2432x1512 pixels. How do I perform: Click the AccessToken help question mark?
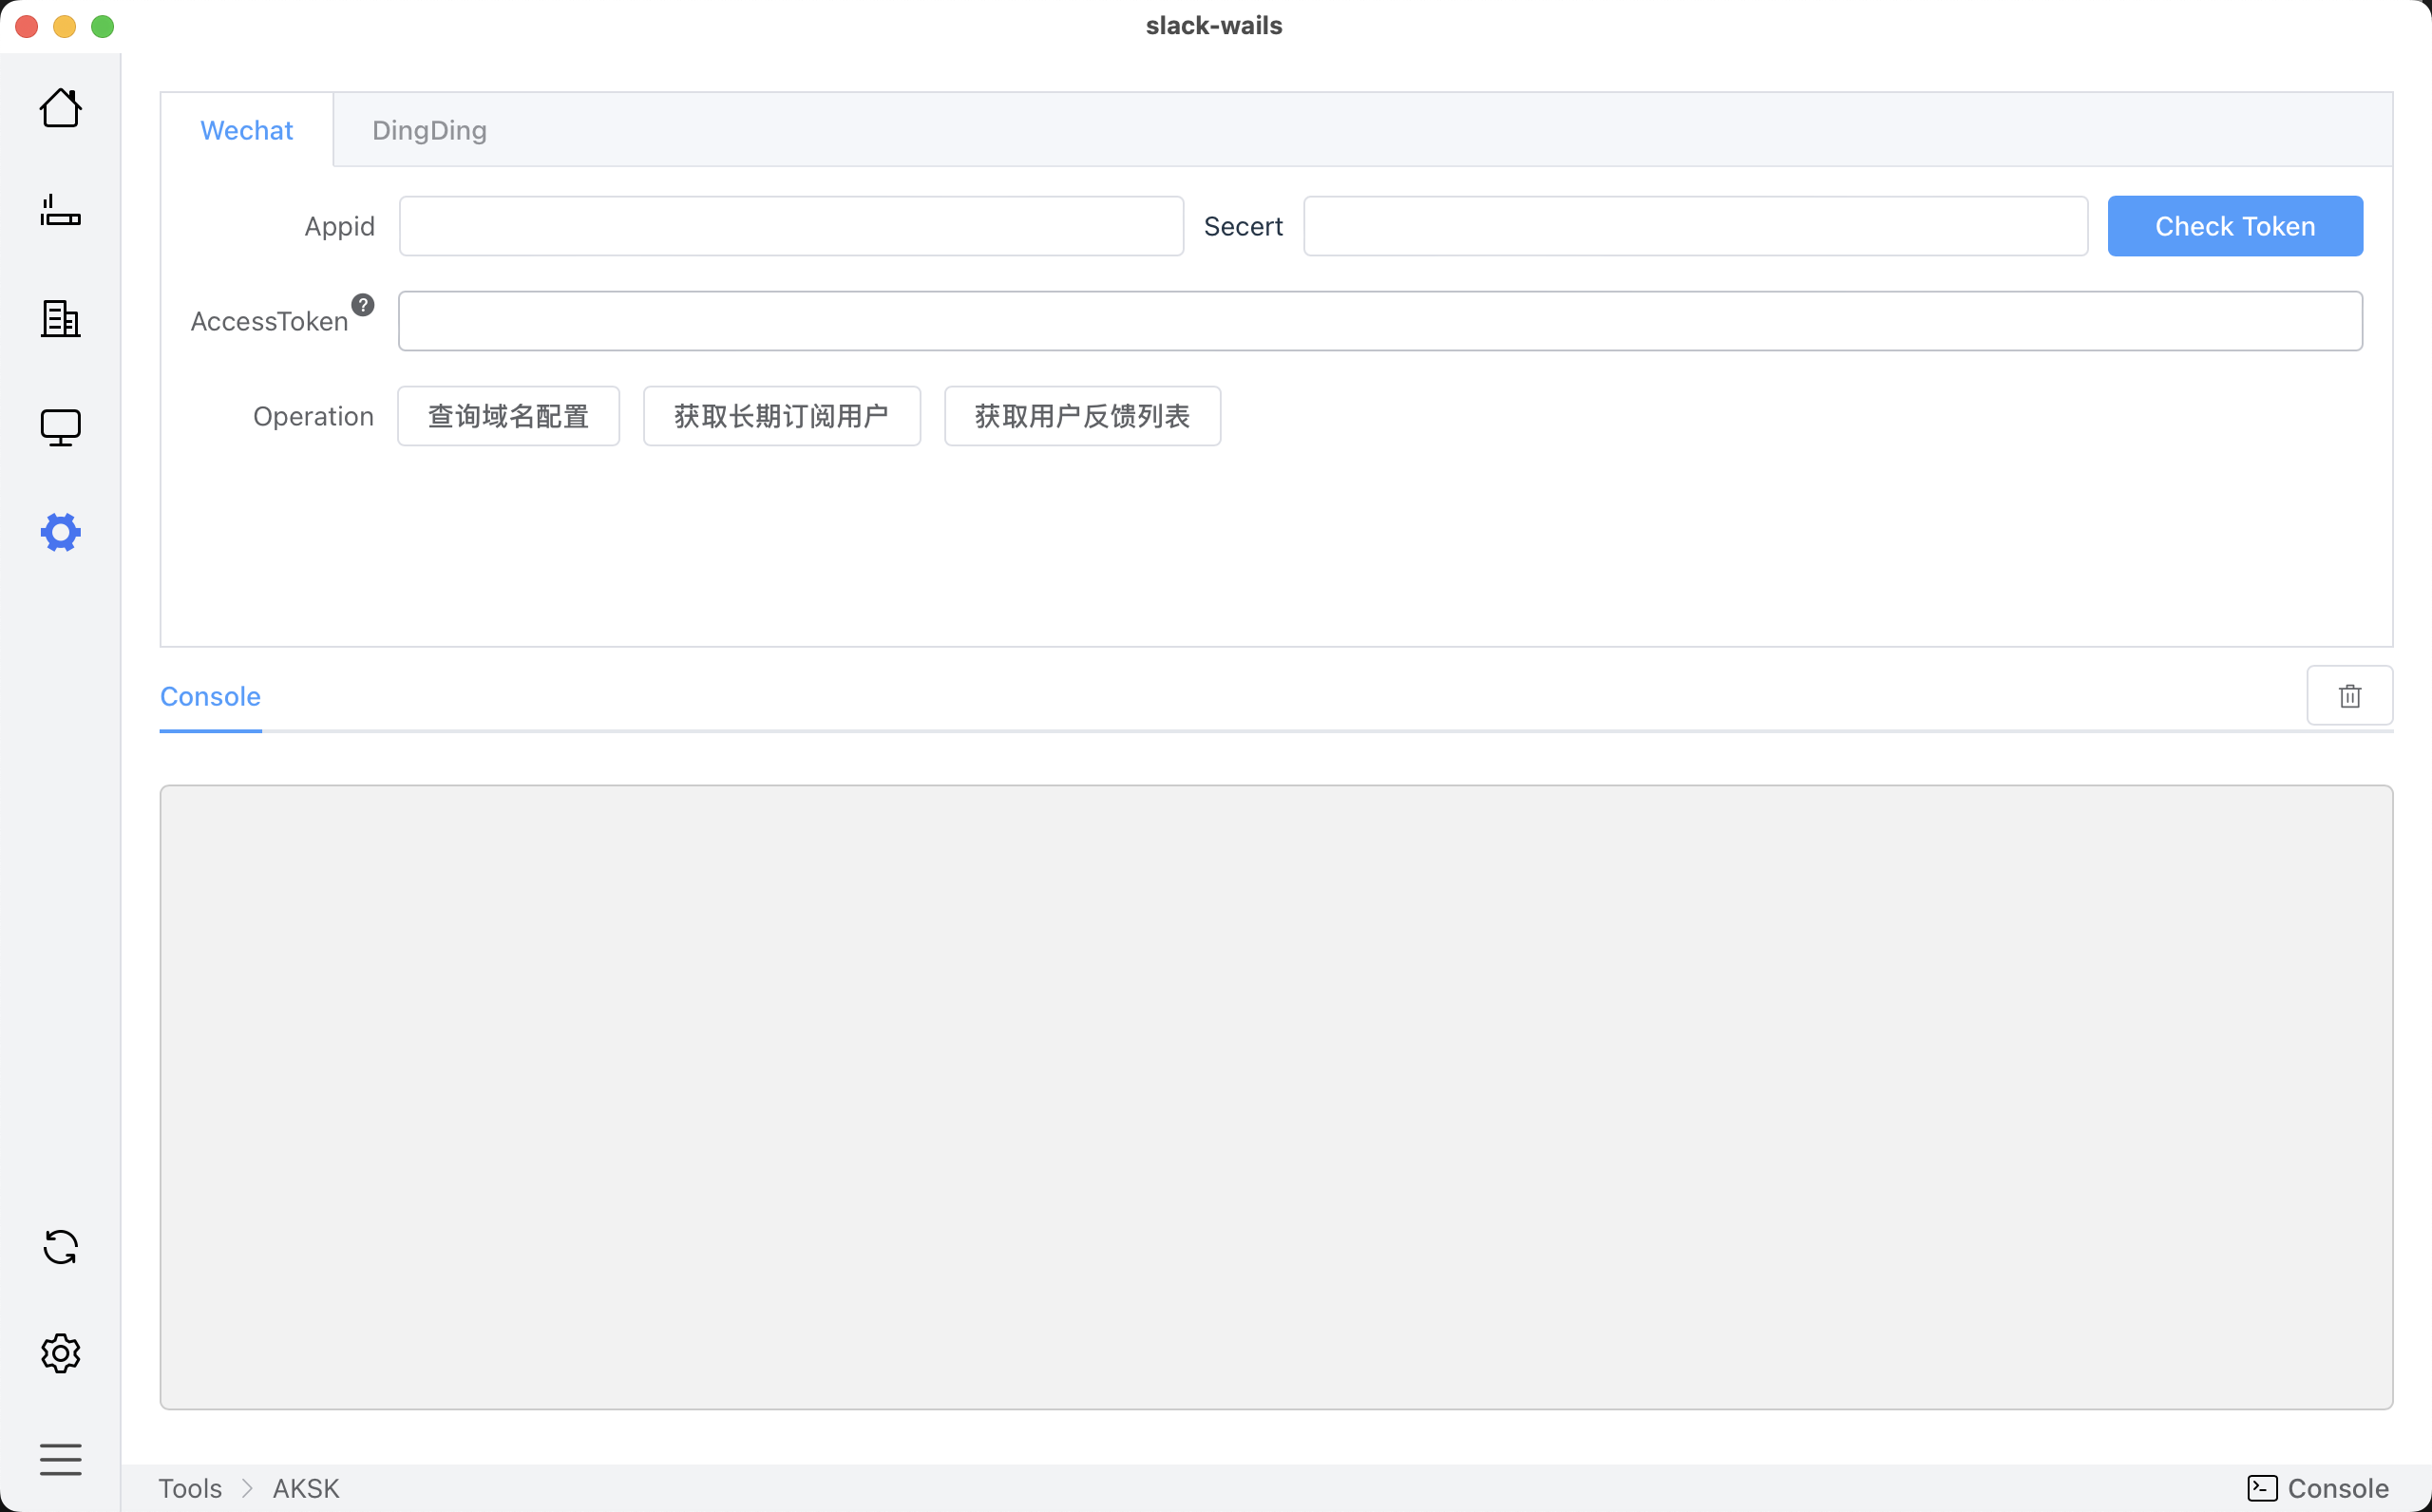tap(363, 305)
